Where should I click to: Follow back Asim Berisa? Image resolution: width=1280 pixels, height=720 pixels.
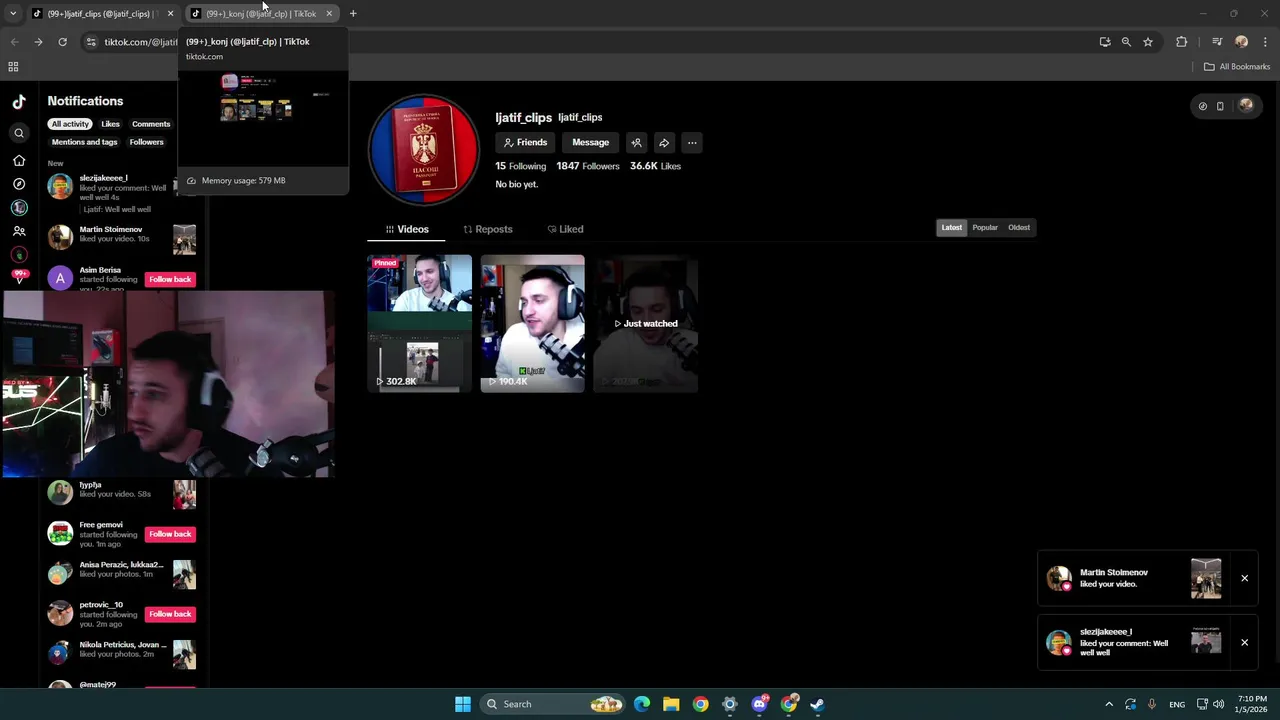(170, 279)
